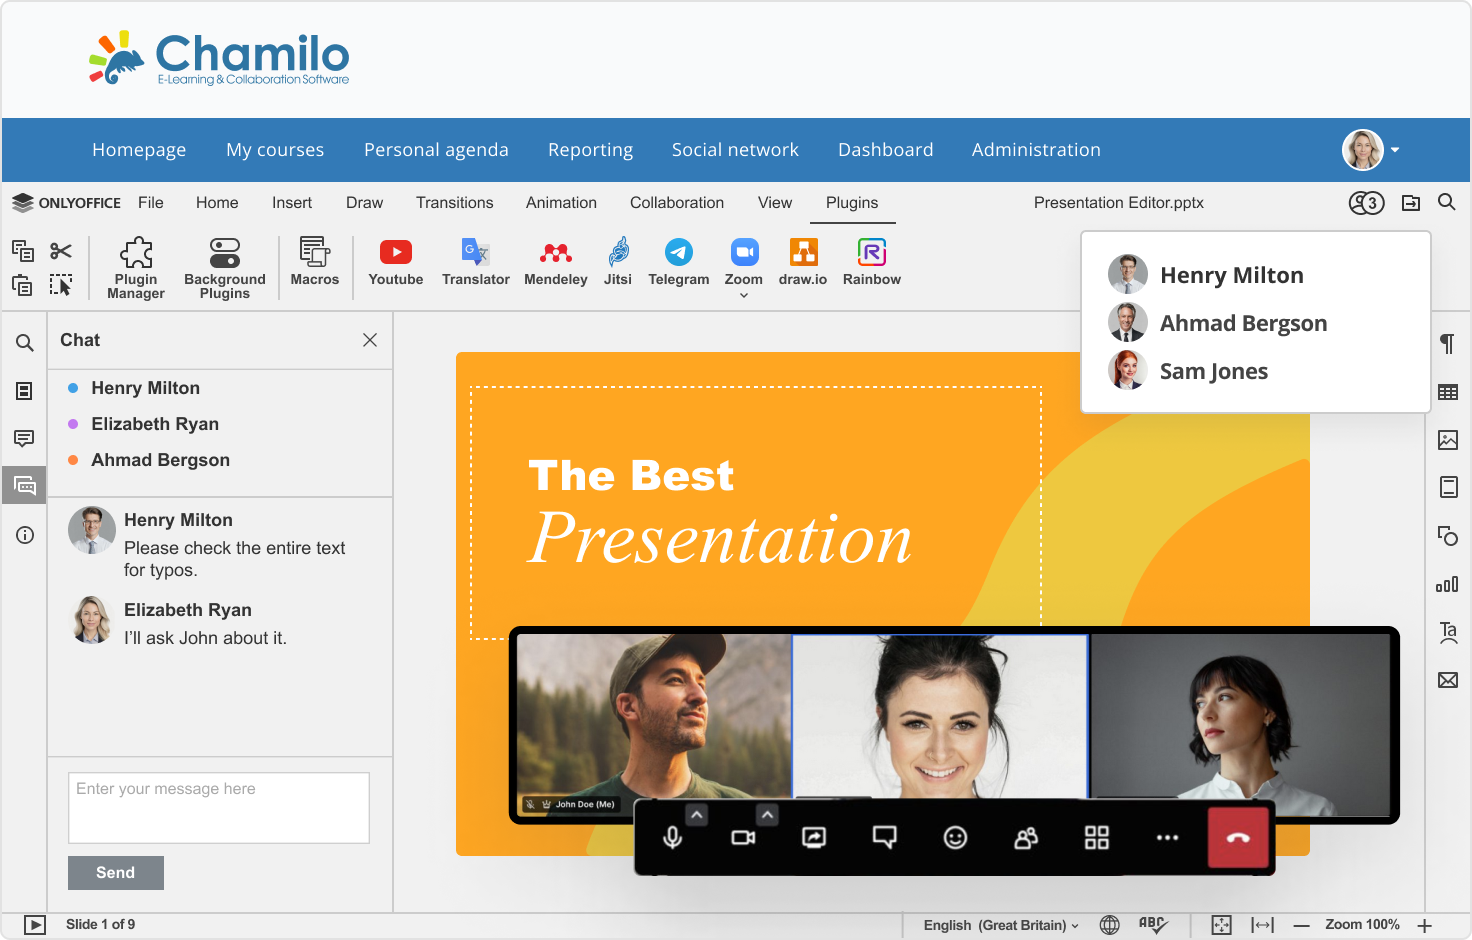
Task: Open the English (Great Britain) language dropdown
Action: (x=1001, y=925)
